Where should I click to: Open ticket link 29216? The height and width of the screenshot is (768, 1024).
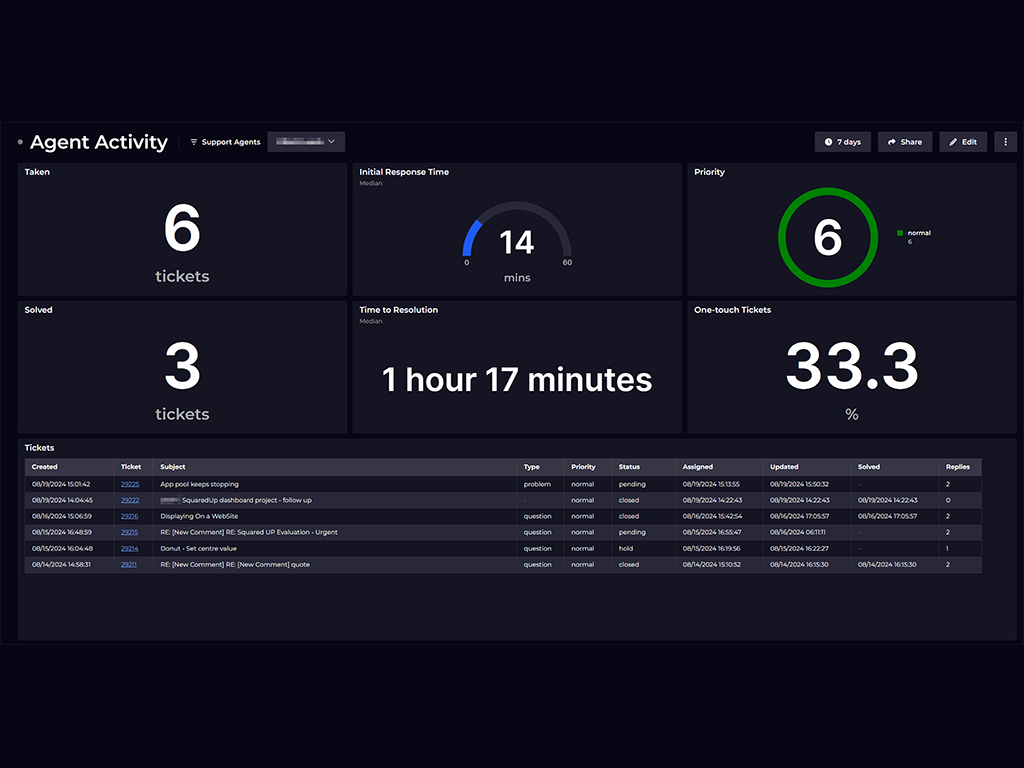130,516
